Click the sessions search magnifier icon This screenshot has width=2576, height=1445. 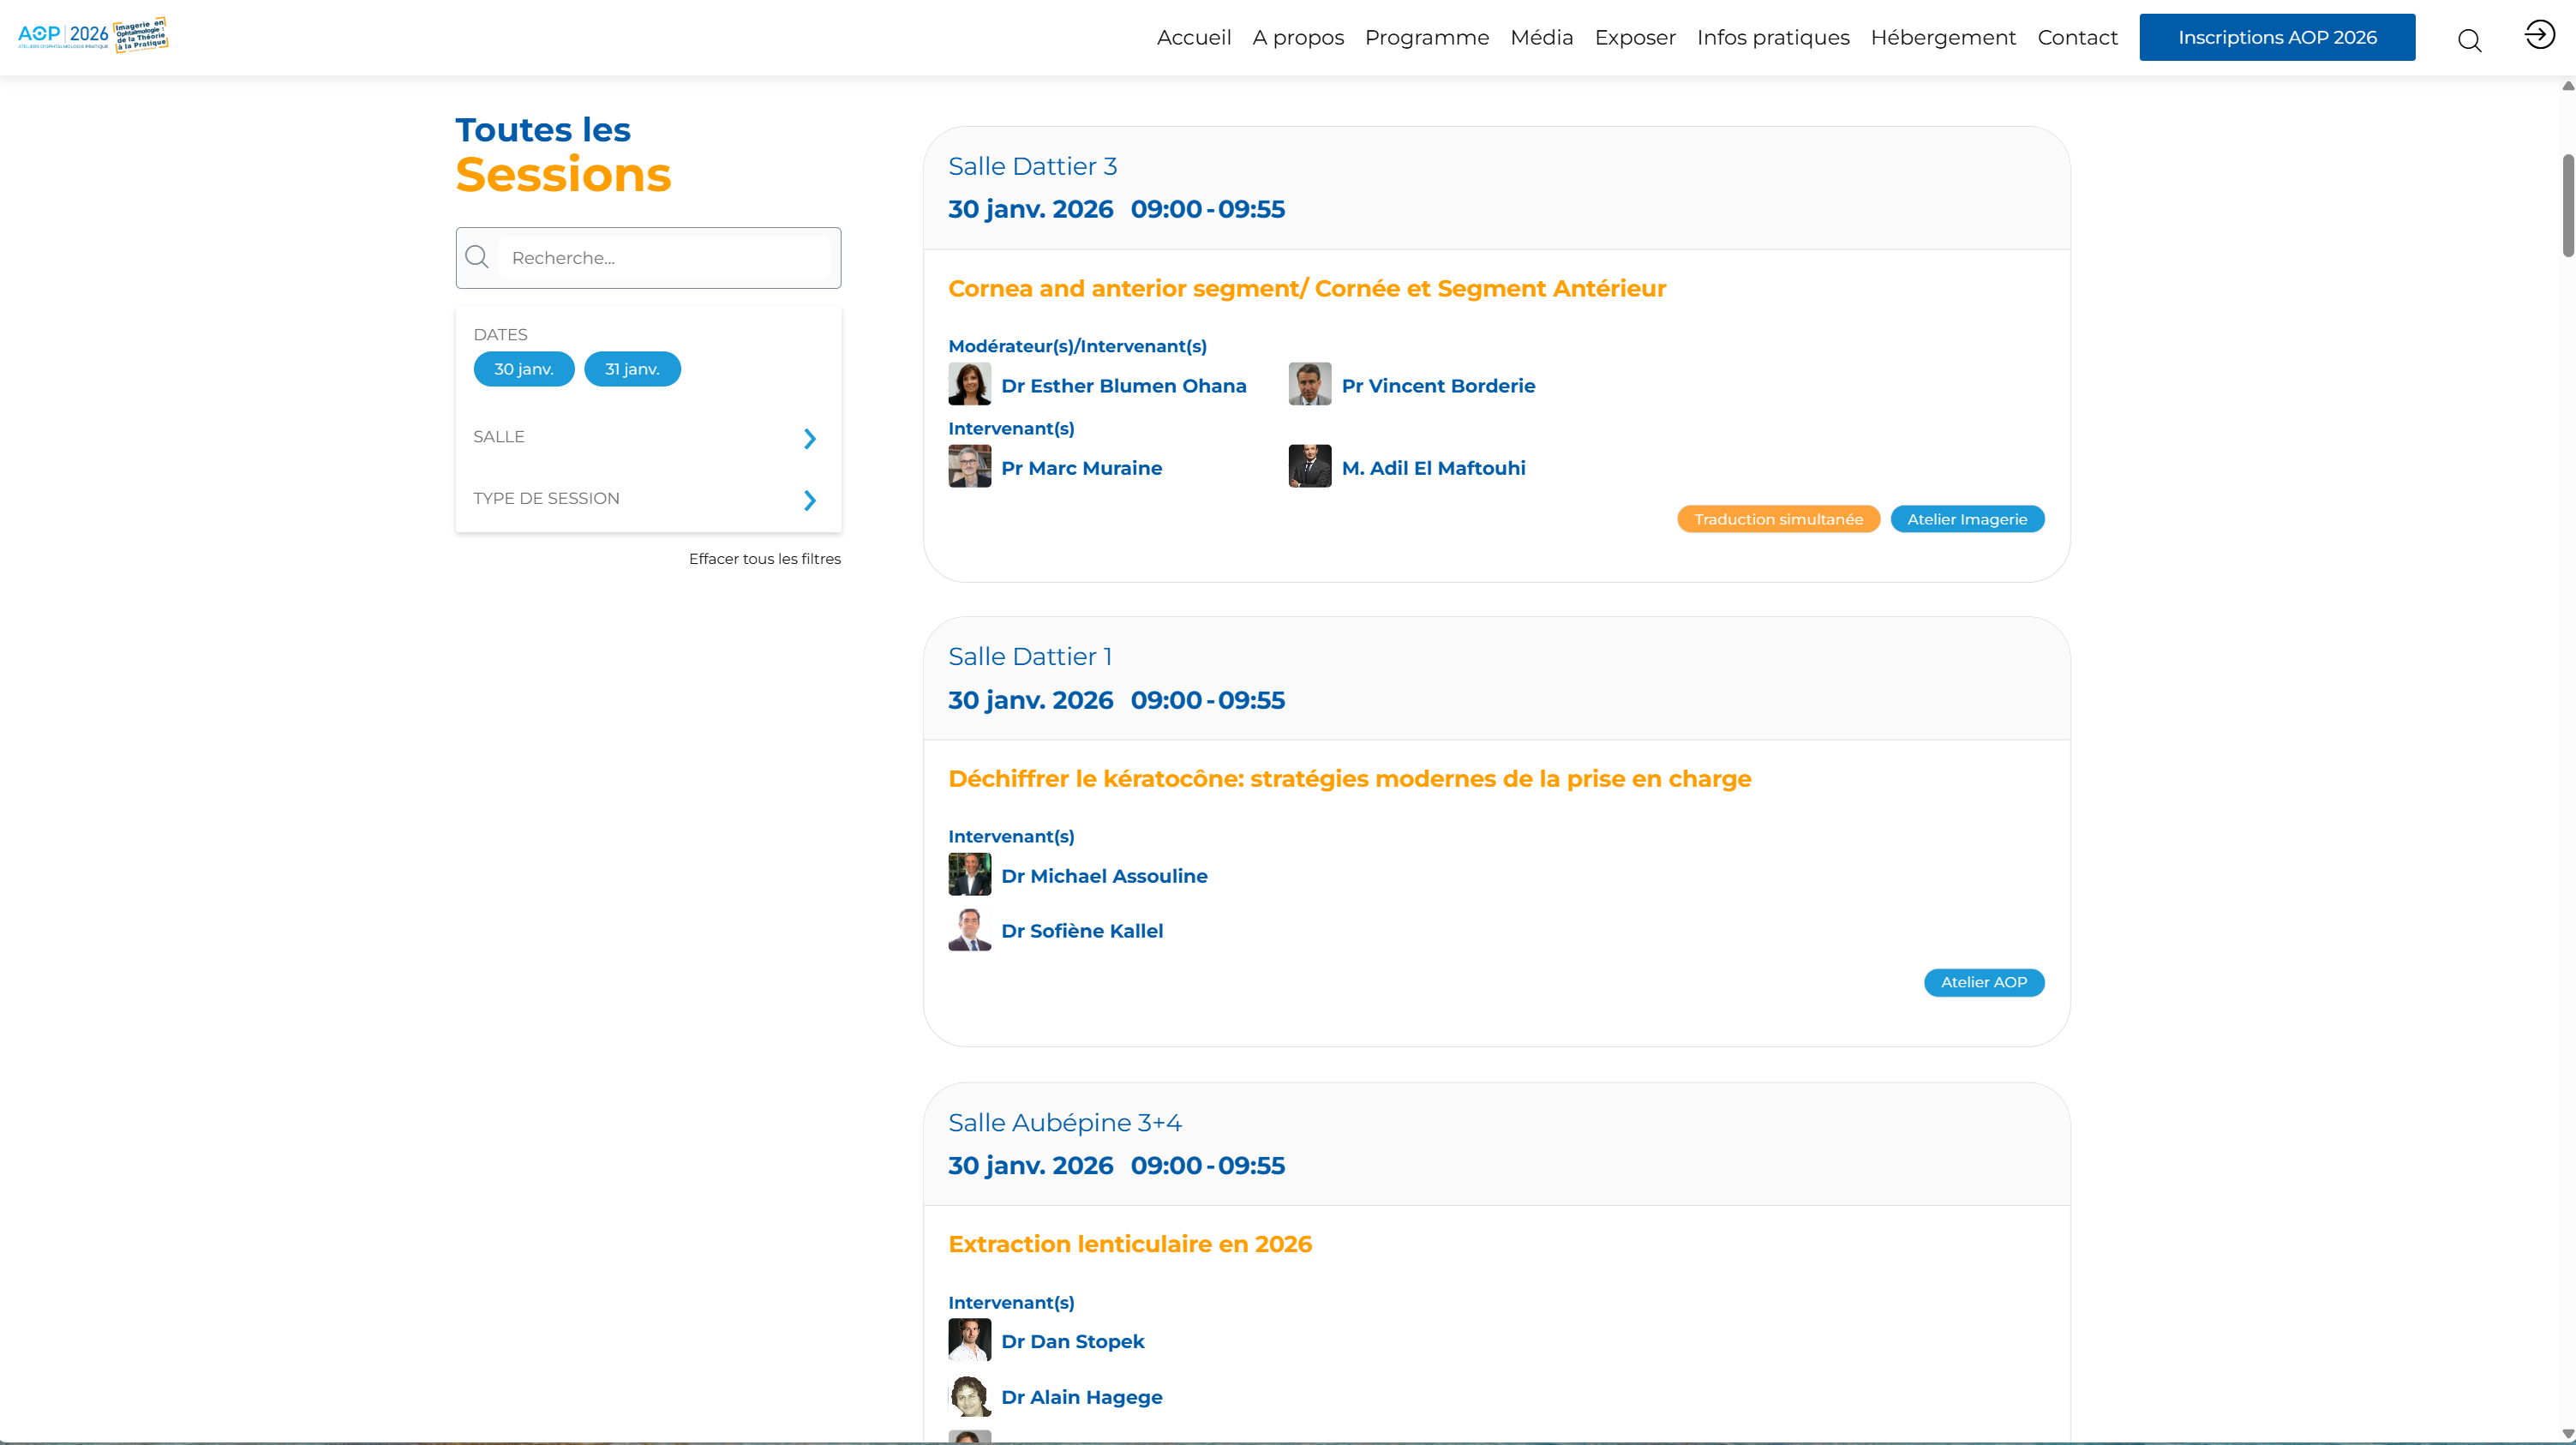coord(477,258)
